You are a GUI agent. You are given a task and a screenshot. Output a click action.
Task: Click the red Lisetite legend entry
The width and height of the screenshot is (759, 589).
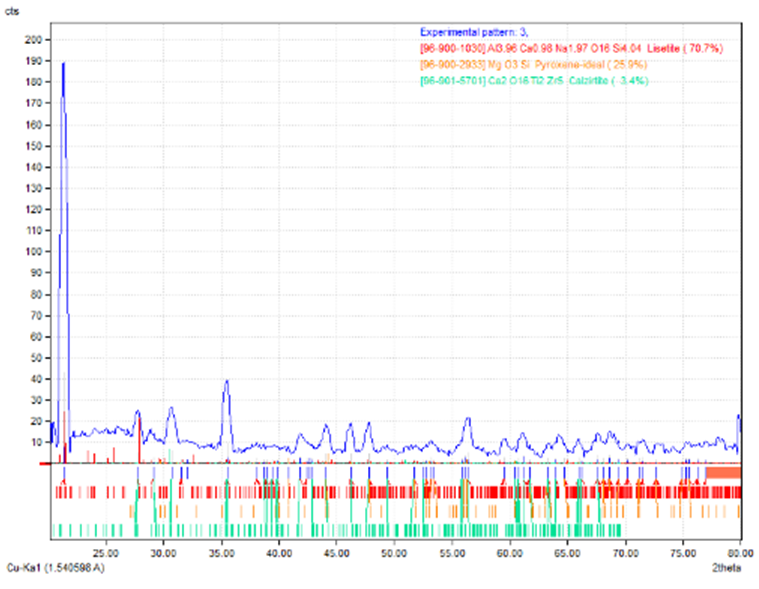click(570, 48)
